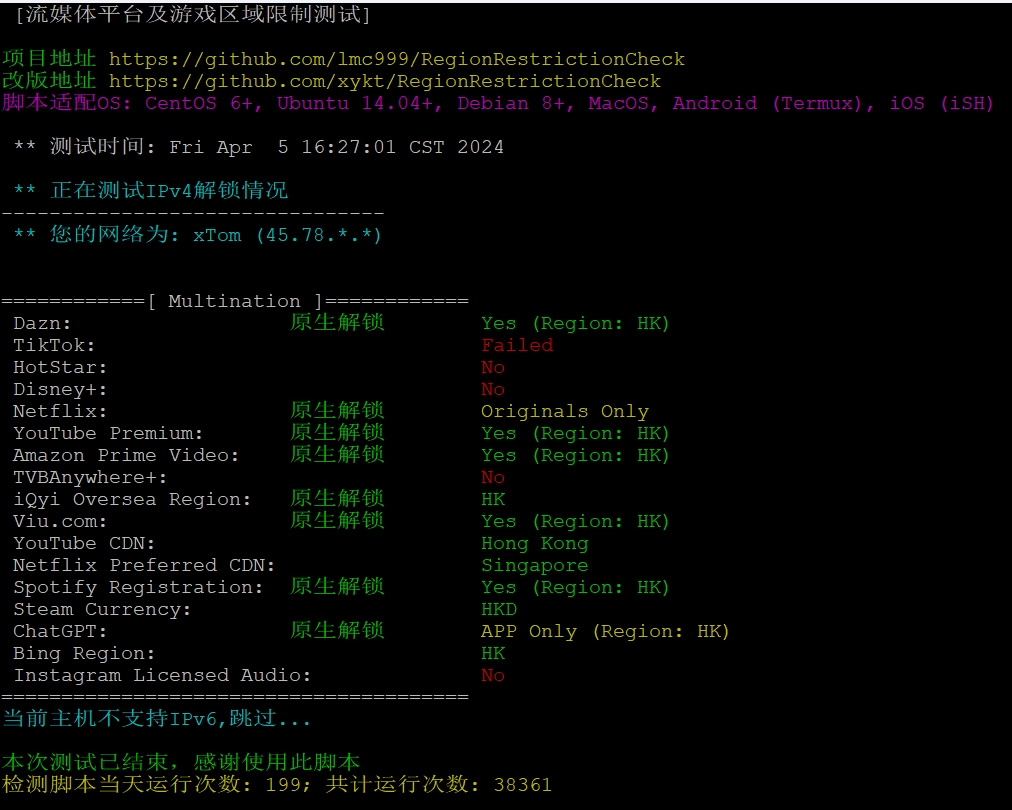Click the HK value in the Bing Region row
The height and width of the screenshot is (810, 1012).
[493, 653]
